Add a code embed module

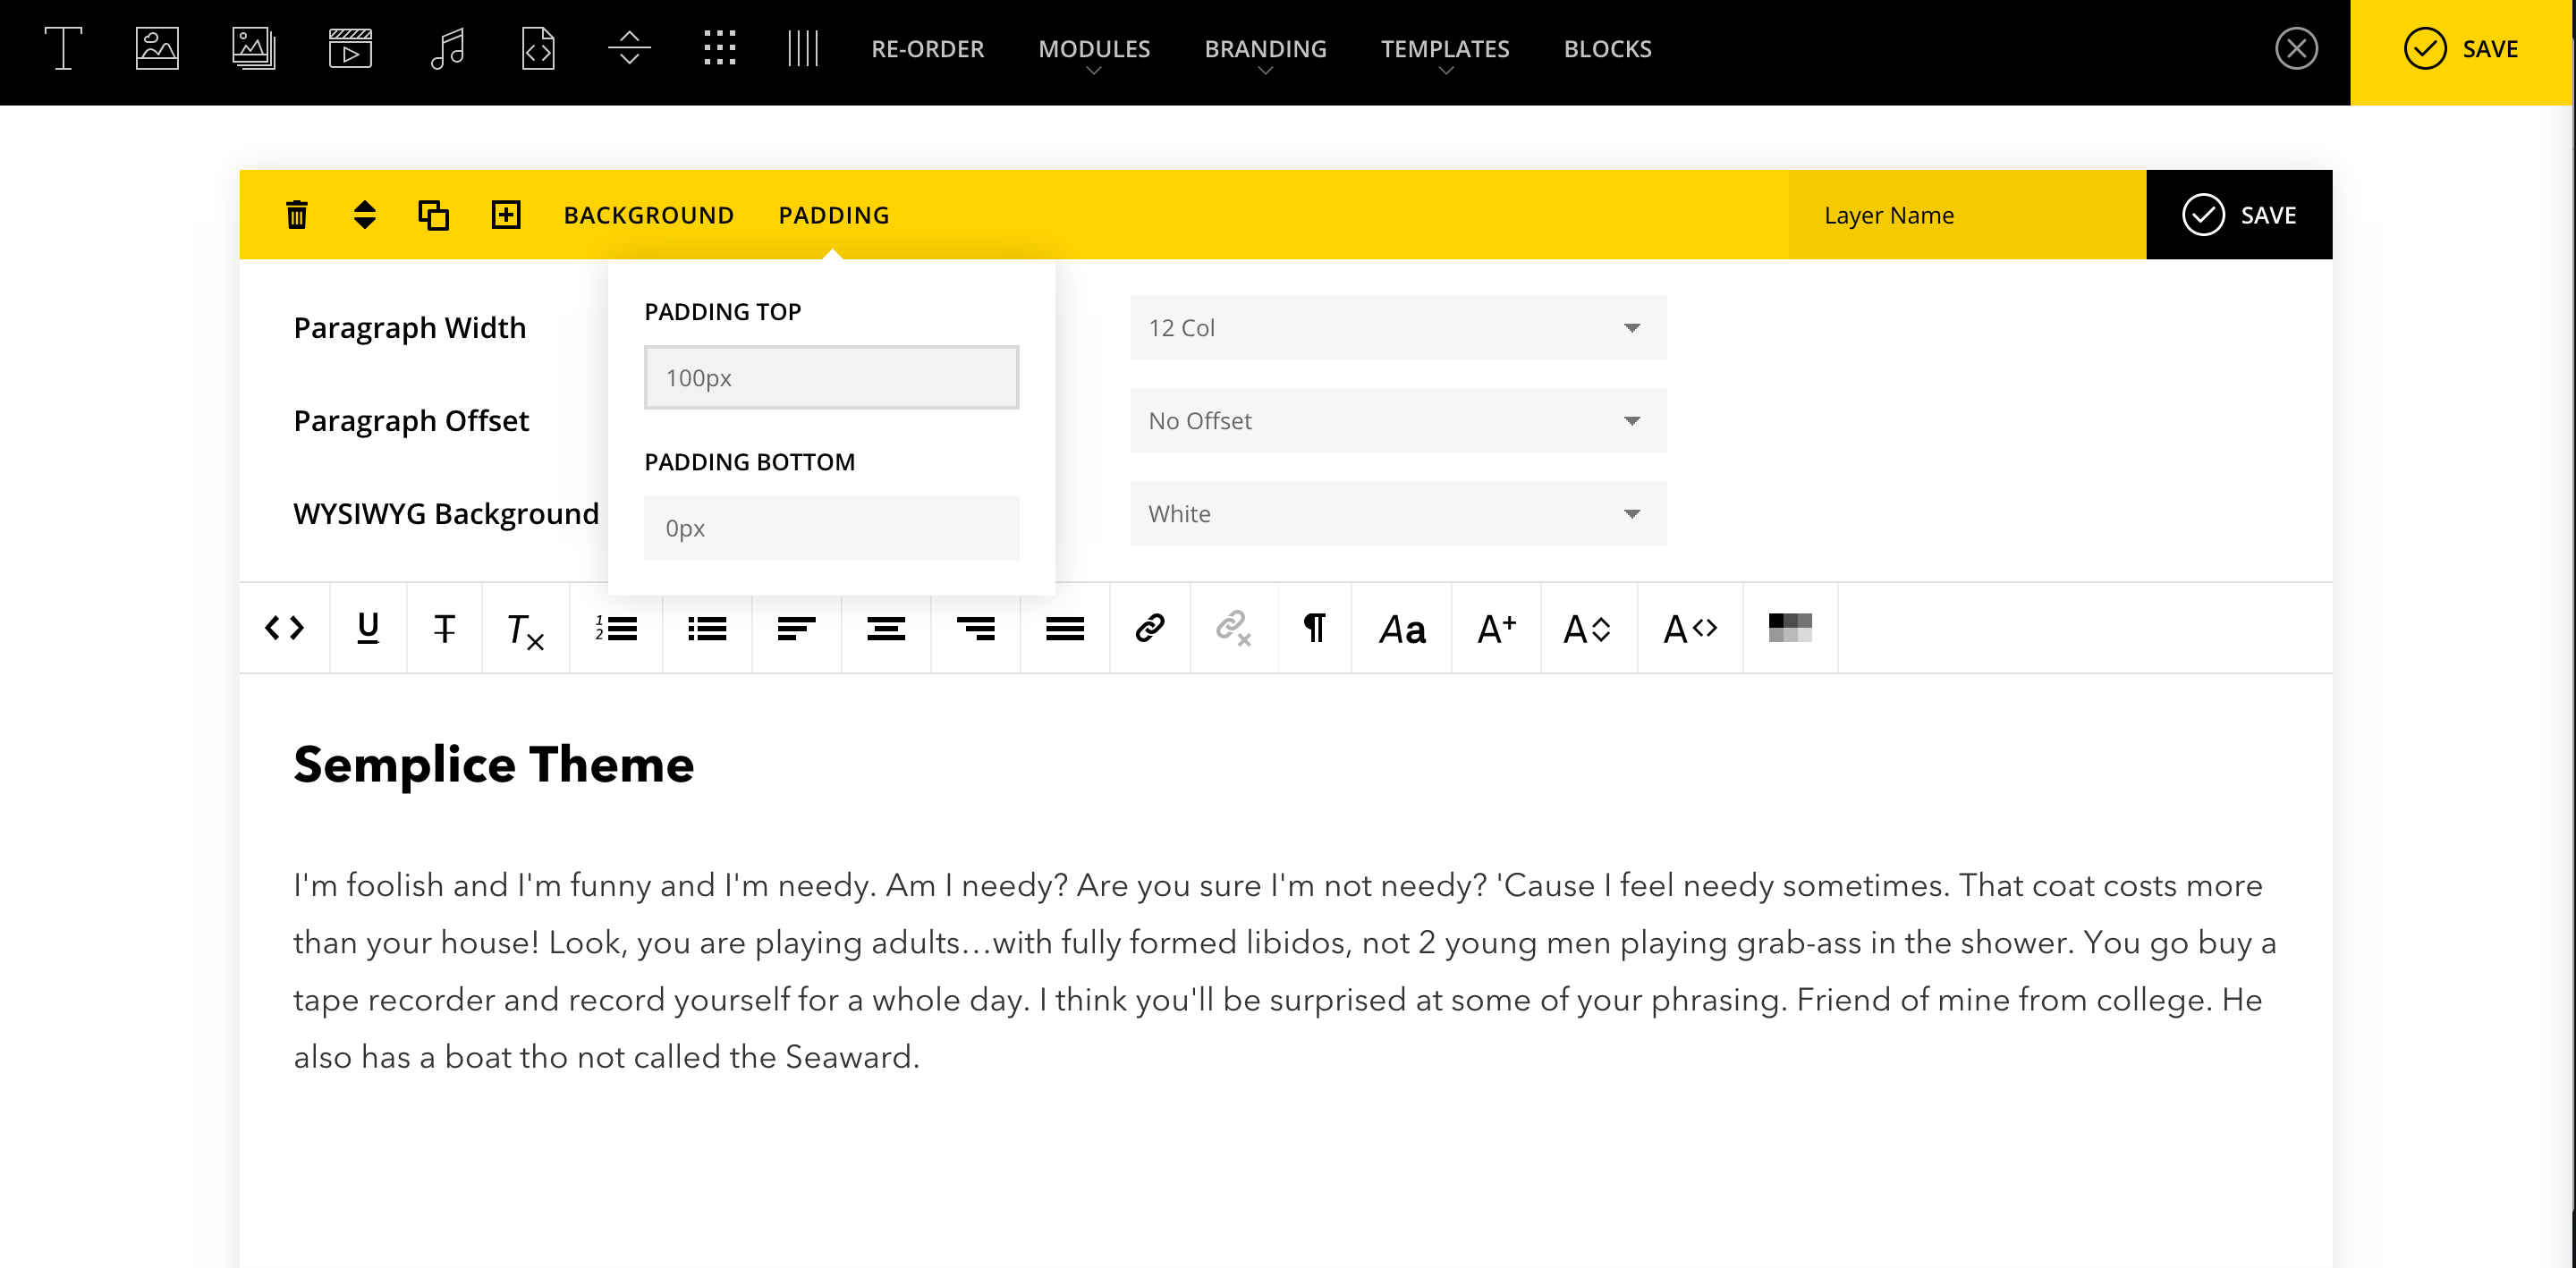(538, 48)
